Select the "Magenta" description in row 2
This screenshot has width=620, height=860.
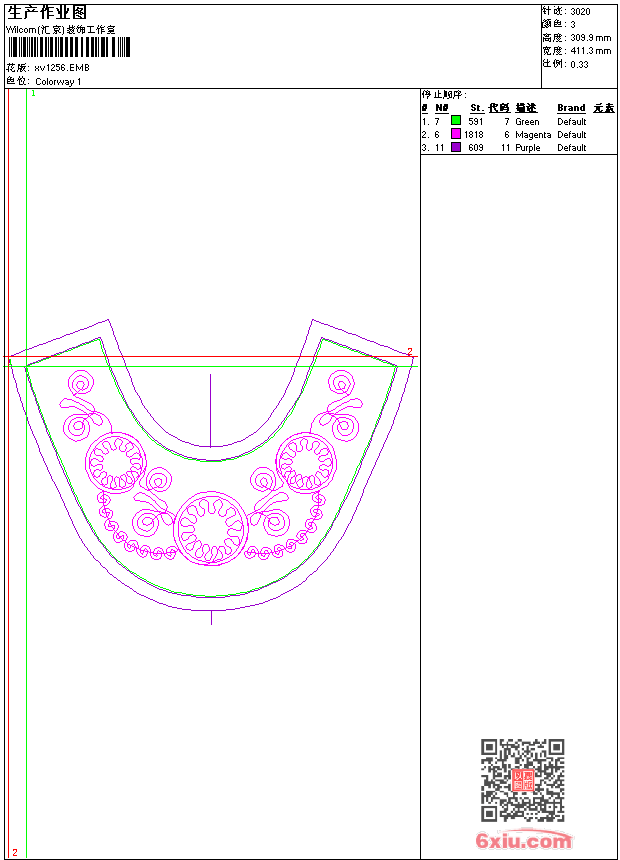click(x=533, y=135)
